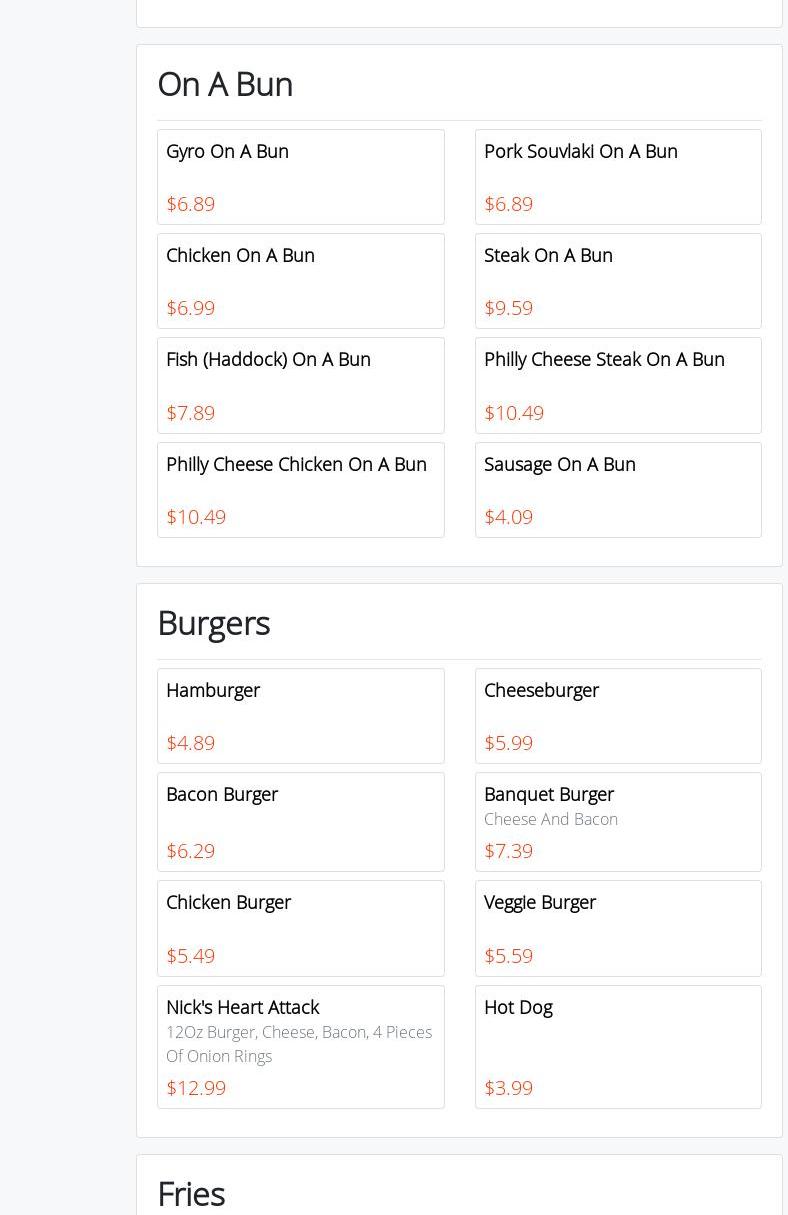This screenshot has width=788, height=1215.
Task: Add Philly Cheese Chicken On A Bun
Action: pyautogui.click(x=300, y=490)
